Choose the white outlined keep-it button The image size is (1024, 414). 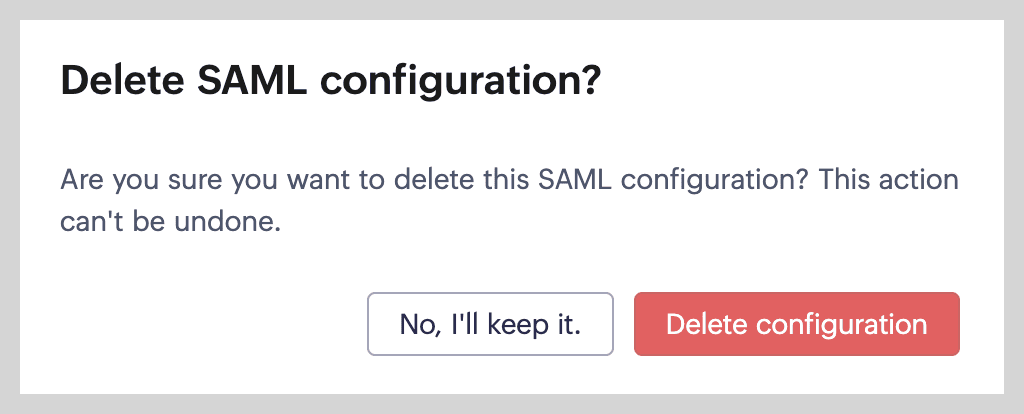point(490,324)
